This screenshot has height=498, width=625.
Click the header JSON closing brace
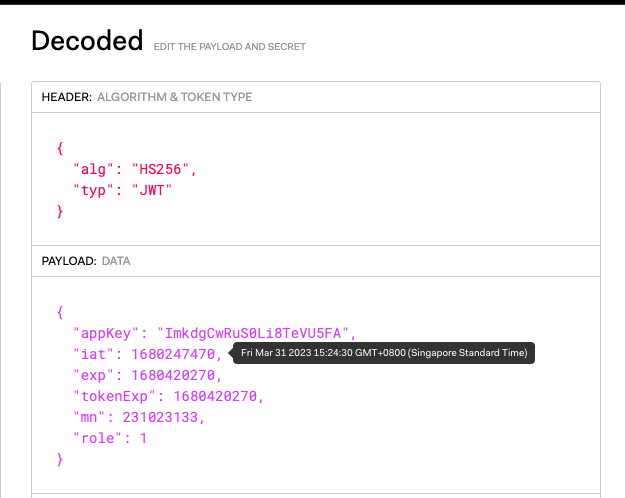pos(61,211)
